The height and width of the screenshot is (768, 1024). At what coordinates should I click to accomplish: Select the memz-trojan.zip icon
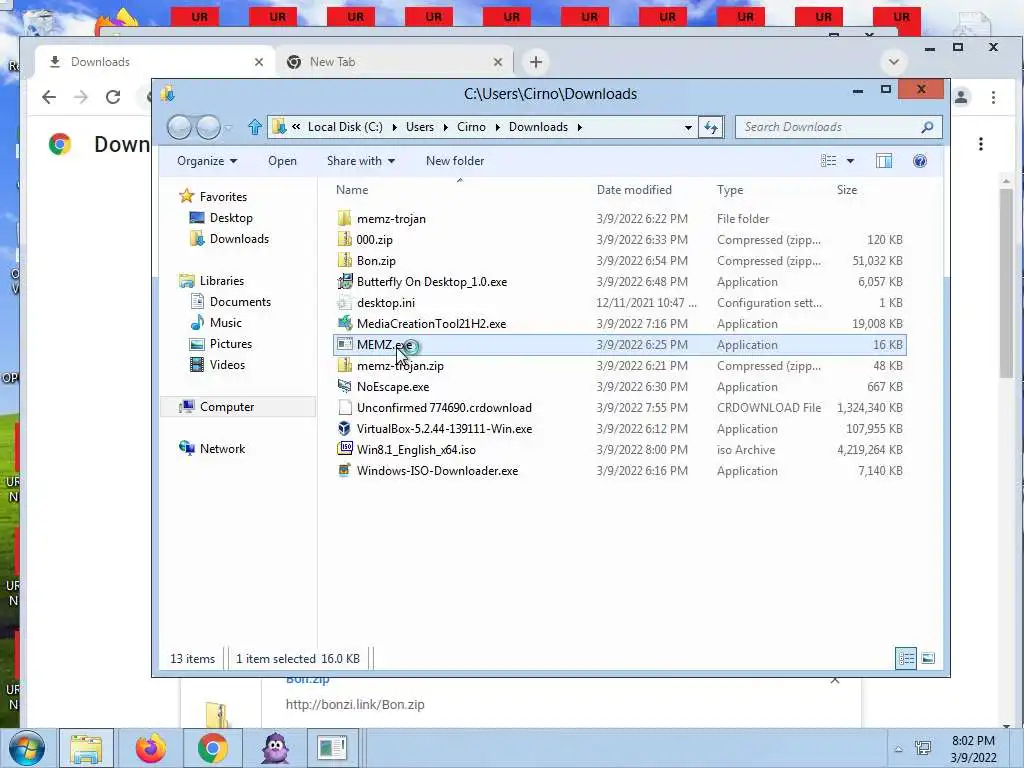point(345,365)
